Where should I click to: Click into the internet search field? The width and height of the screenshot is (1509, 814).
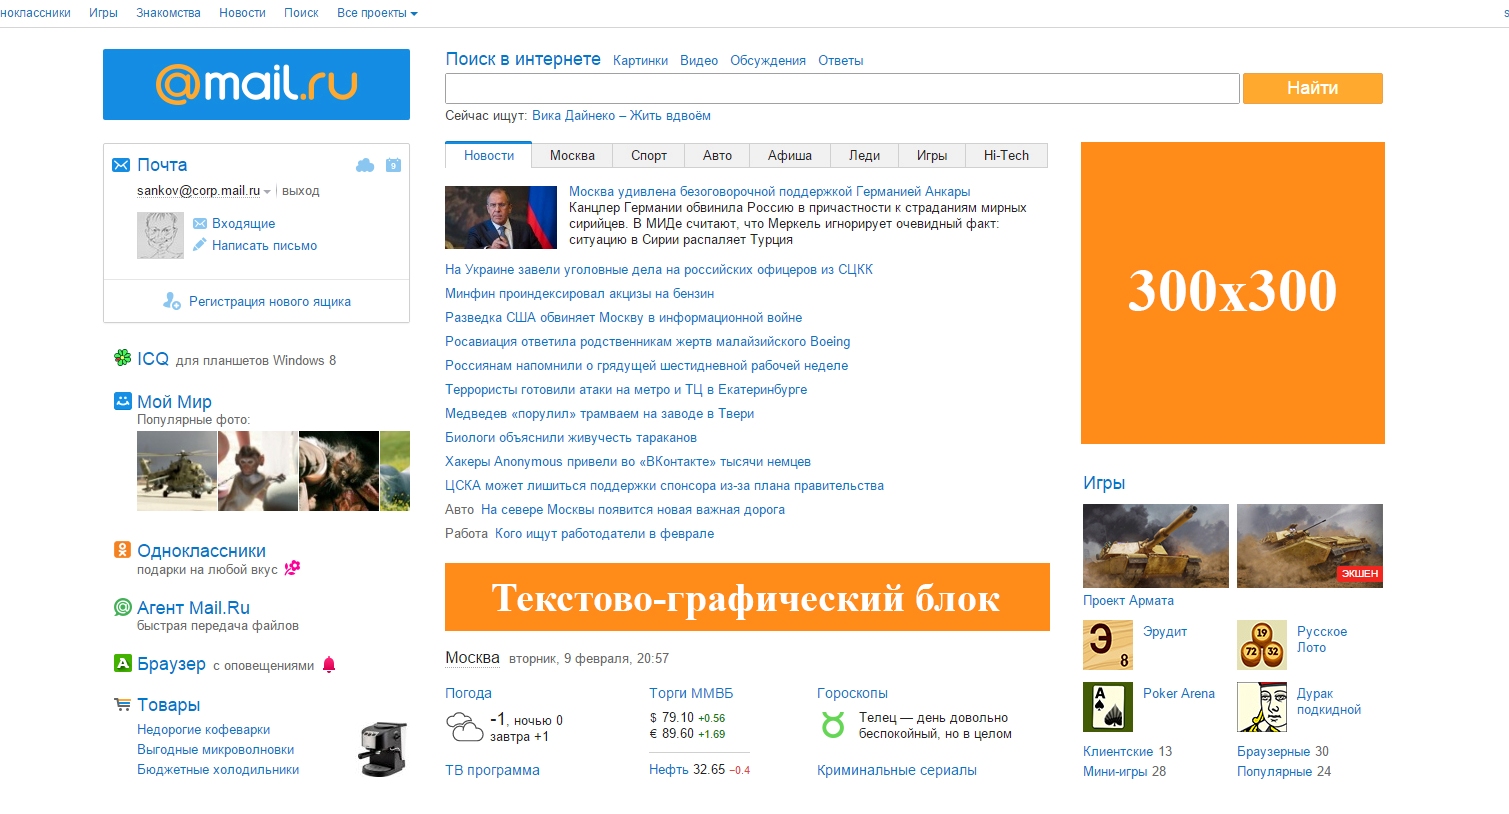pos(842,88)
